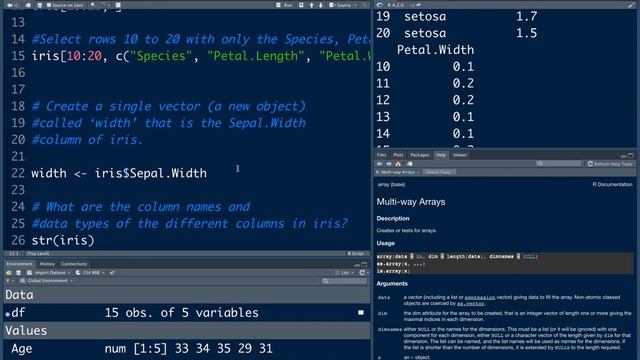This screenshot has height=360, width=640.
Task: Toggle the Source on Save checkbox
Action: [x=49, y=5]
